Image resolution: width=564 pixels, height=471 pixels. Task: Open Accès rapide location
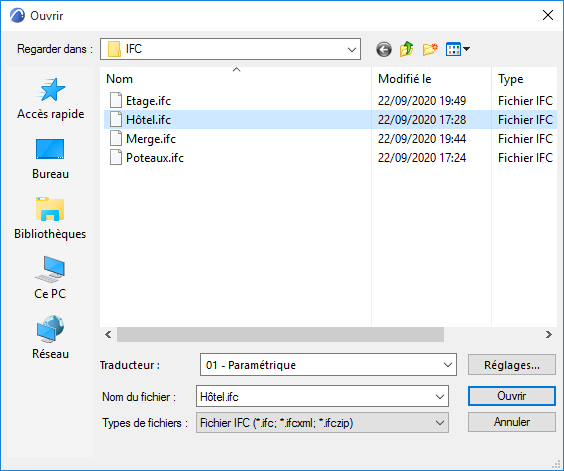coord(50,99)
